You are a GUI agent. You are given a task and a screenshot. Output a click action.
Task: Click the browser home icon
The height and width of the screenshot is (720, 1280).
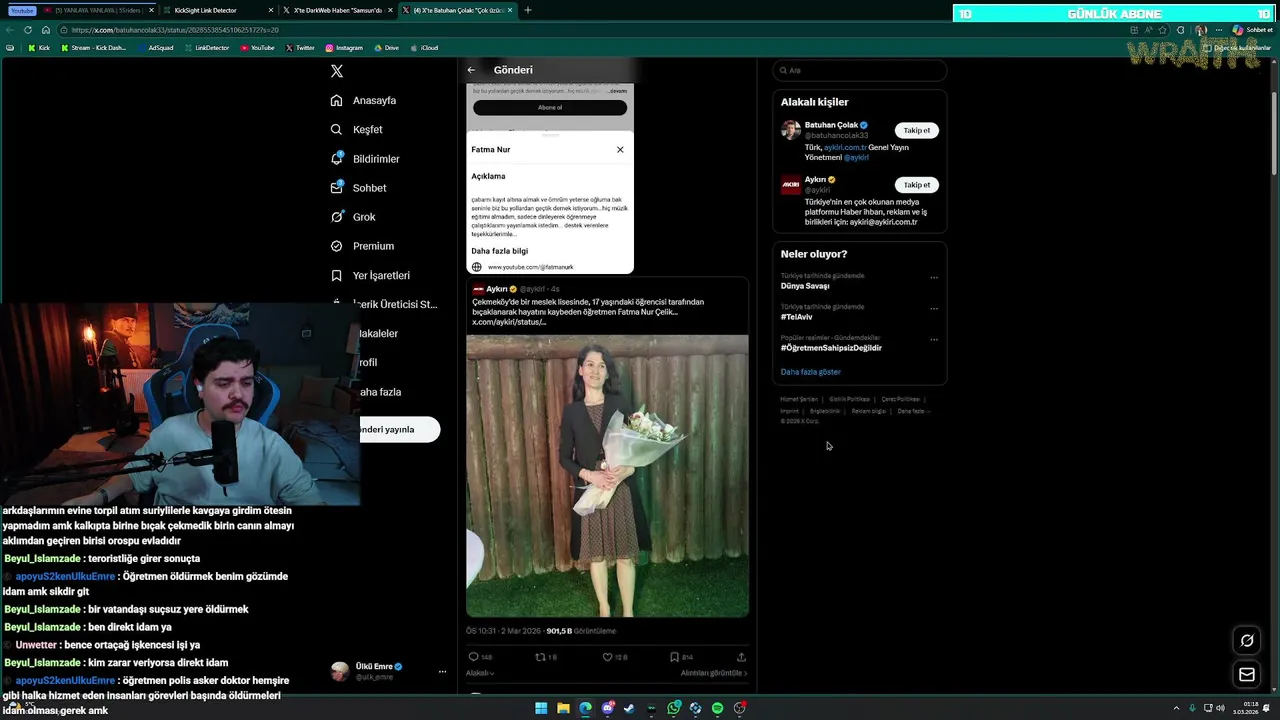click(46, 30)
